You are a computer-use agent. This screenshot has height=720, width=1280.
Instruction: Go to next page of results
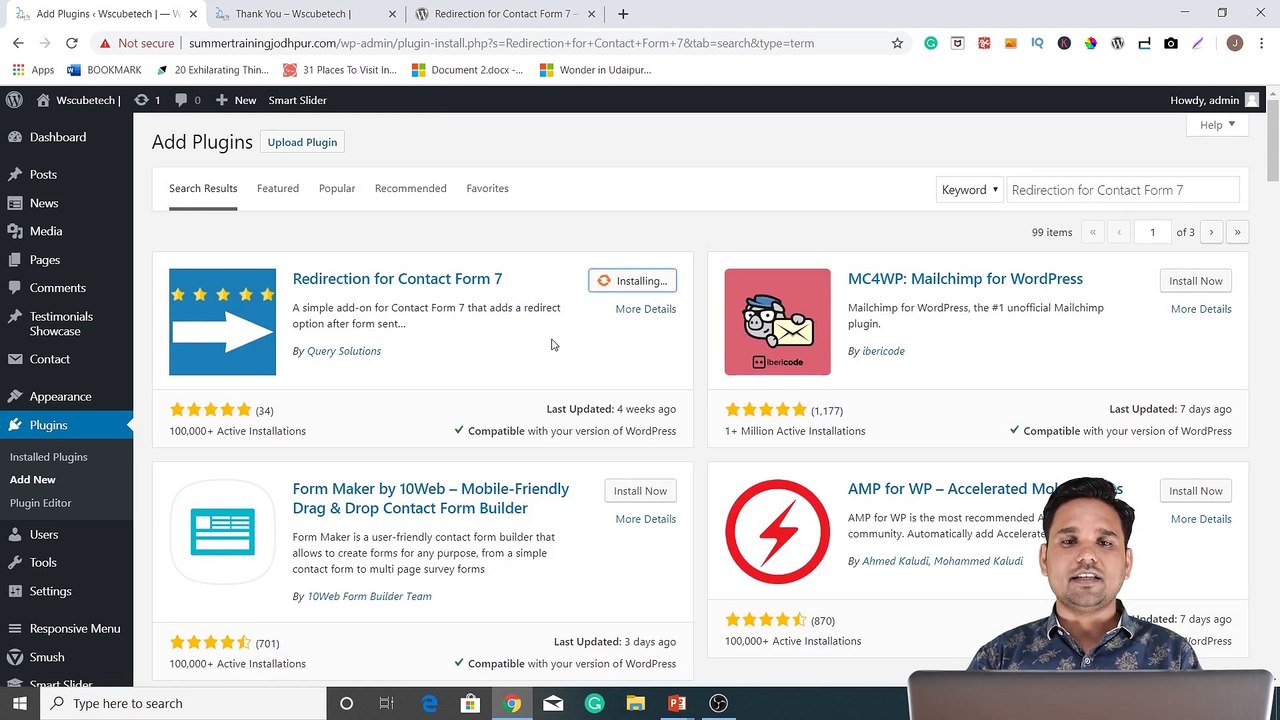pos(1211,232)
